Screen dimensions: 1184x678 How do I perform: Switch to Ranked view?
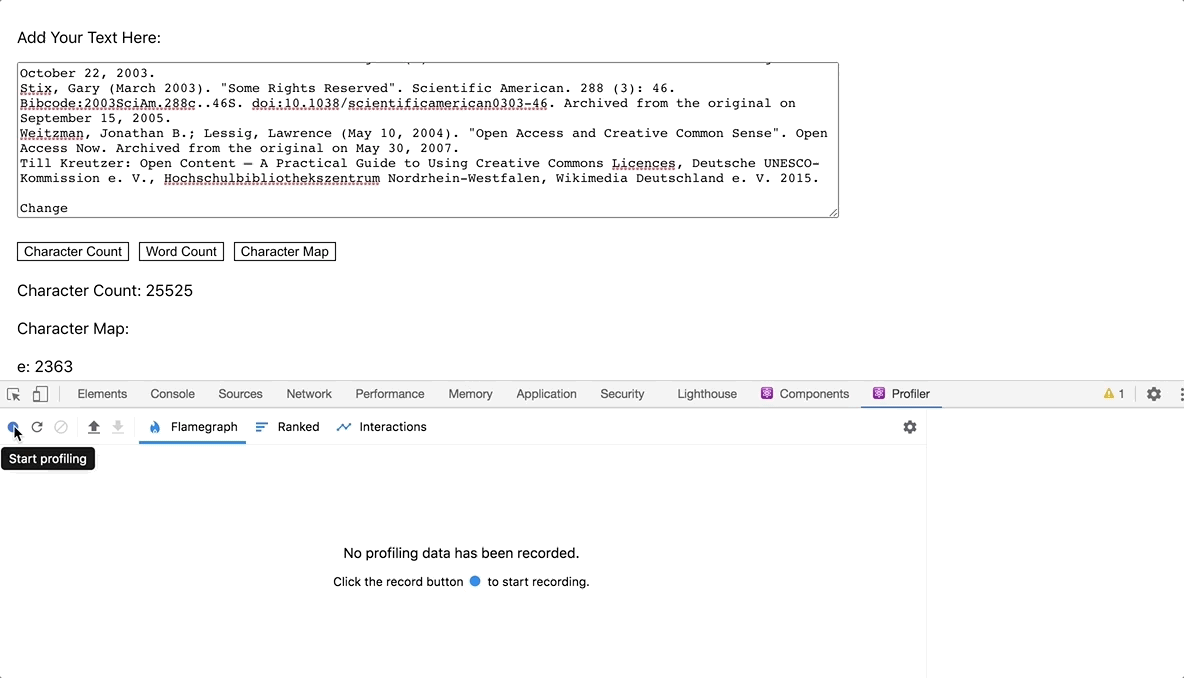[x=288, y=427]
